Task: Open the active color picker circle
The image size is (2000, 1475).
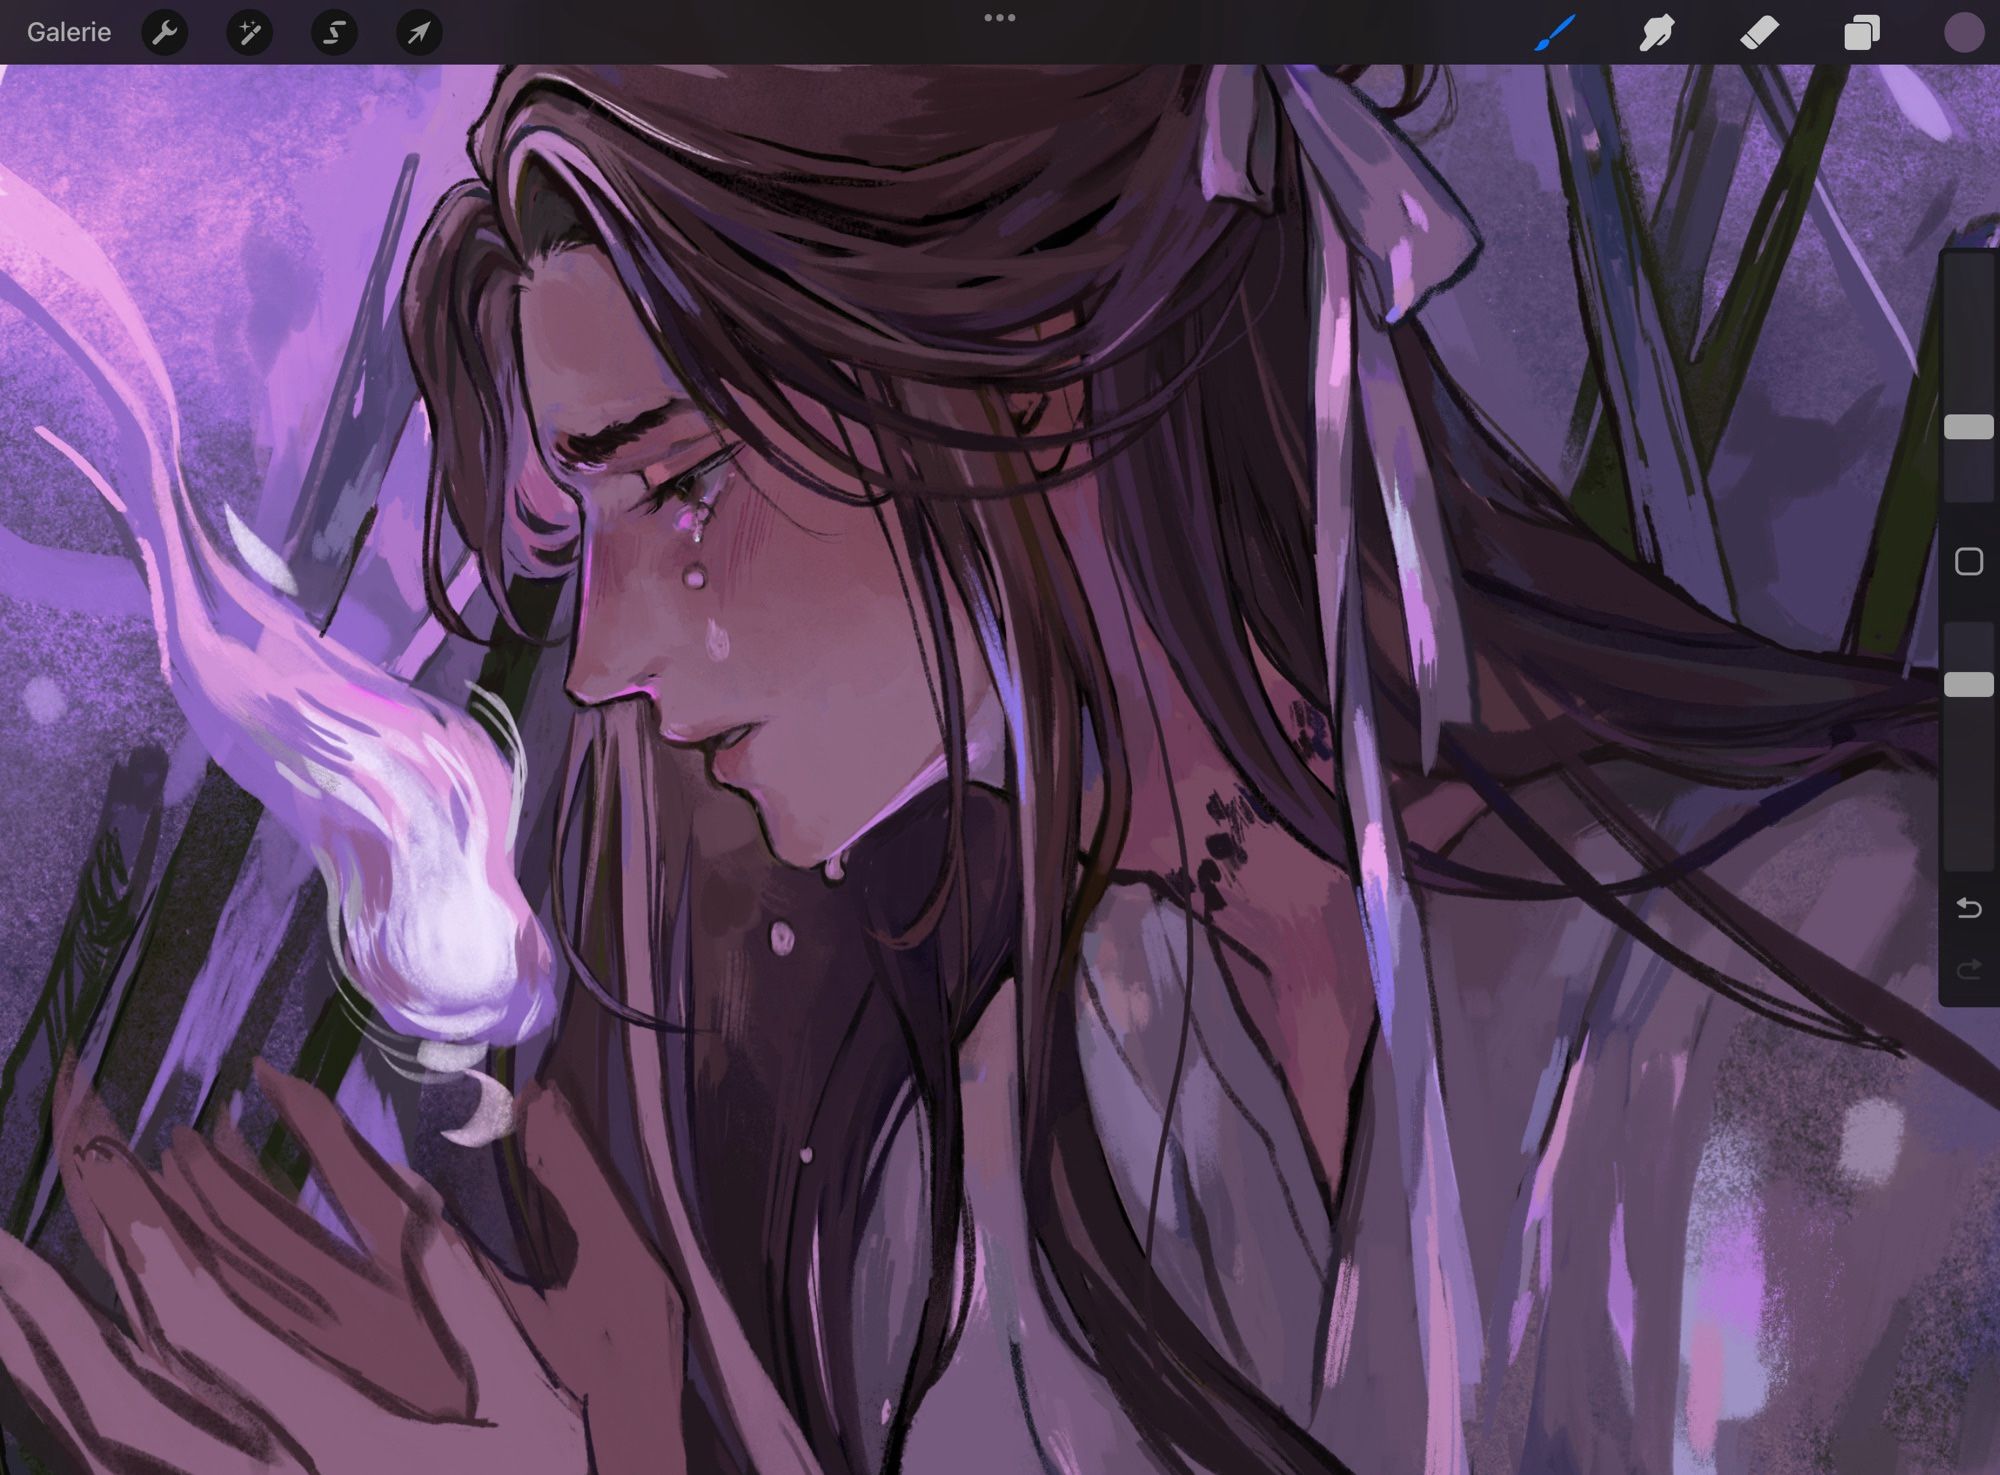Action: pos(1964,33)
